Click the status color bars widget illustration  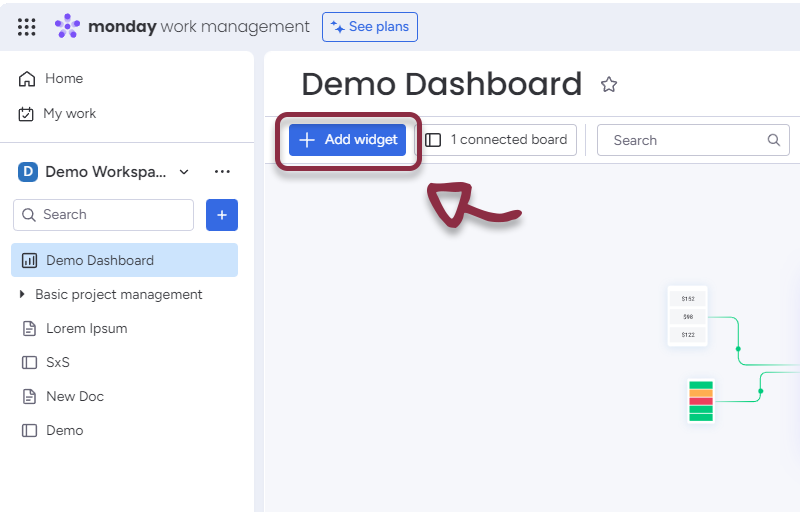[701, 400]
